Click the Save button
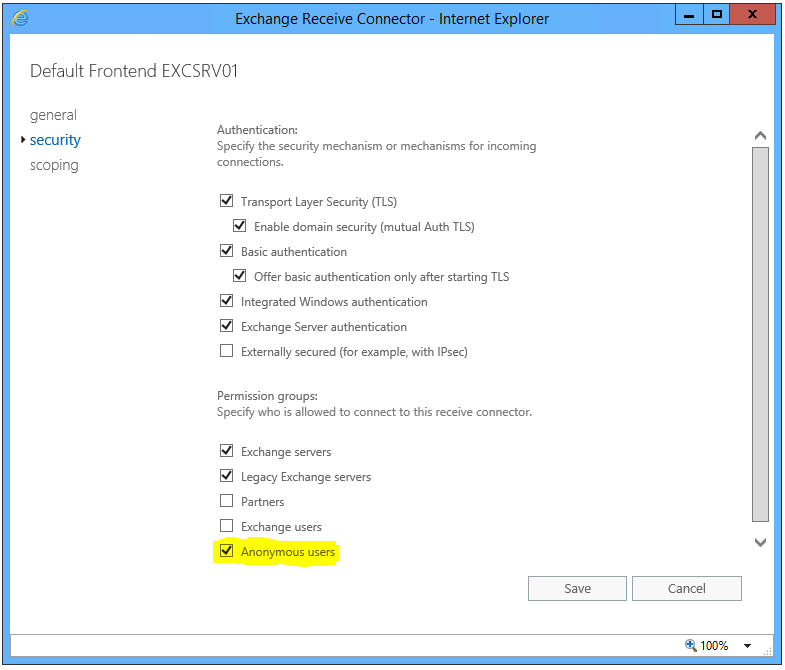Viewport: 785px width, 670px height. point(577,588)
